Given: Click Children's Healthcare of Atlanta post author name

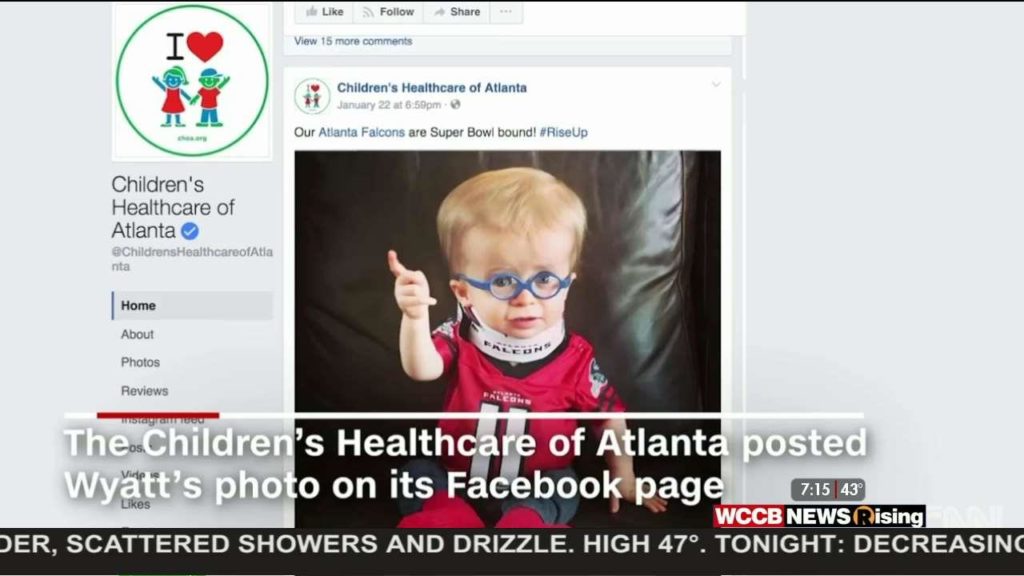Looking at the screenshot, I should [432, 88].
